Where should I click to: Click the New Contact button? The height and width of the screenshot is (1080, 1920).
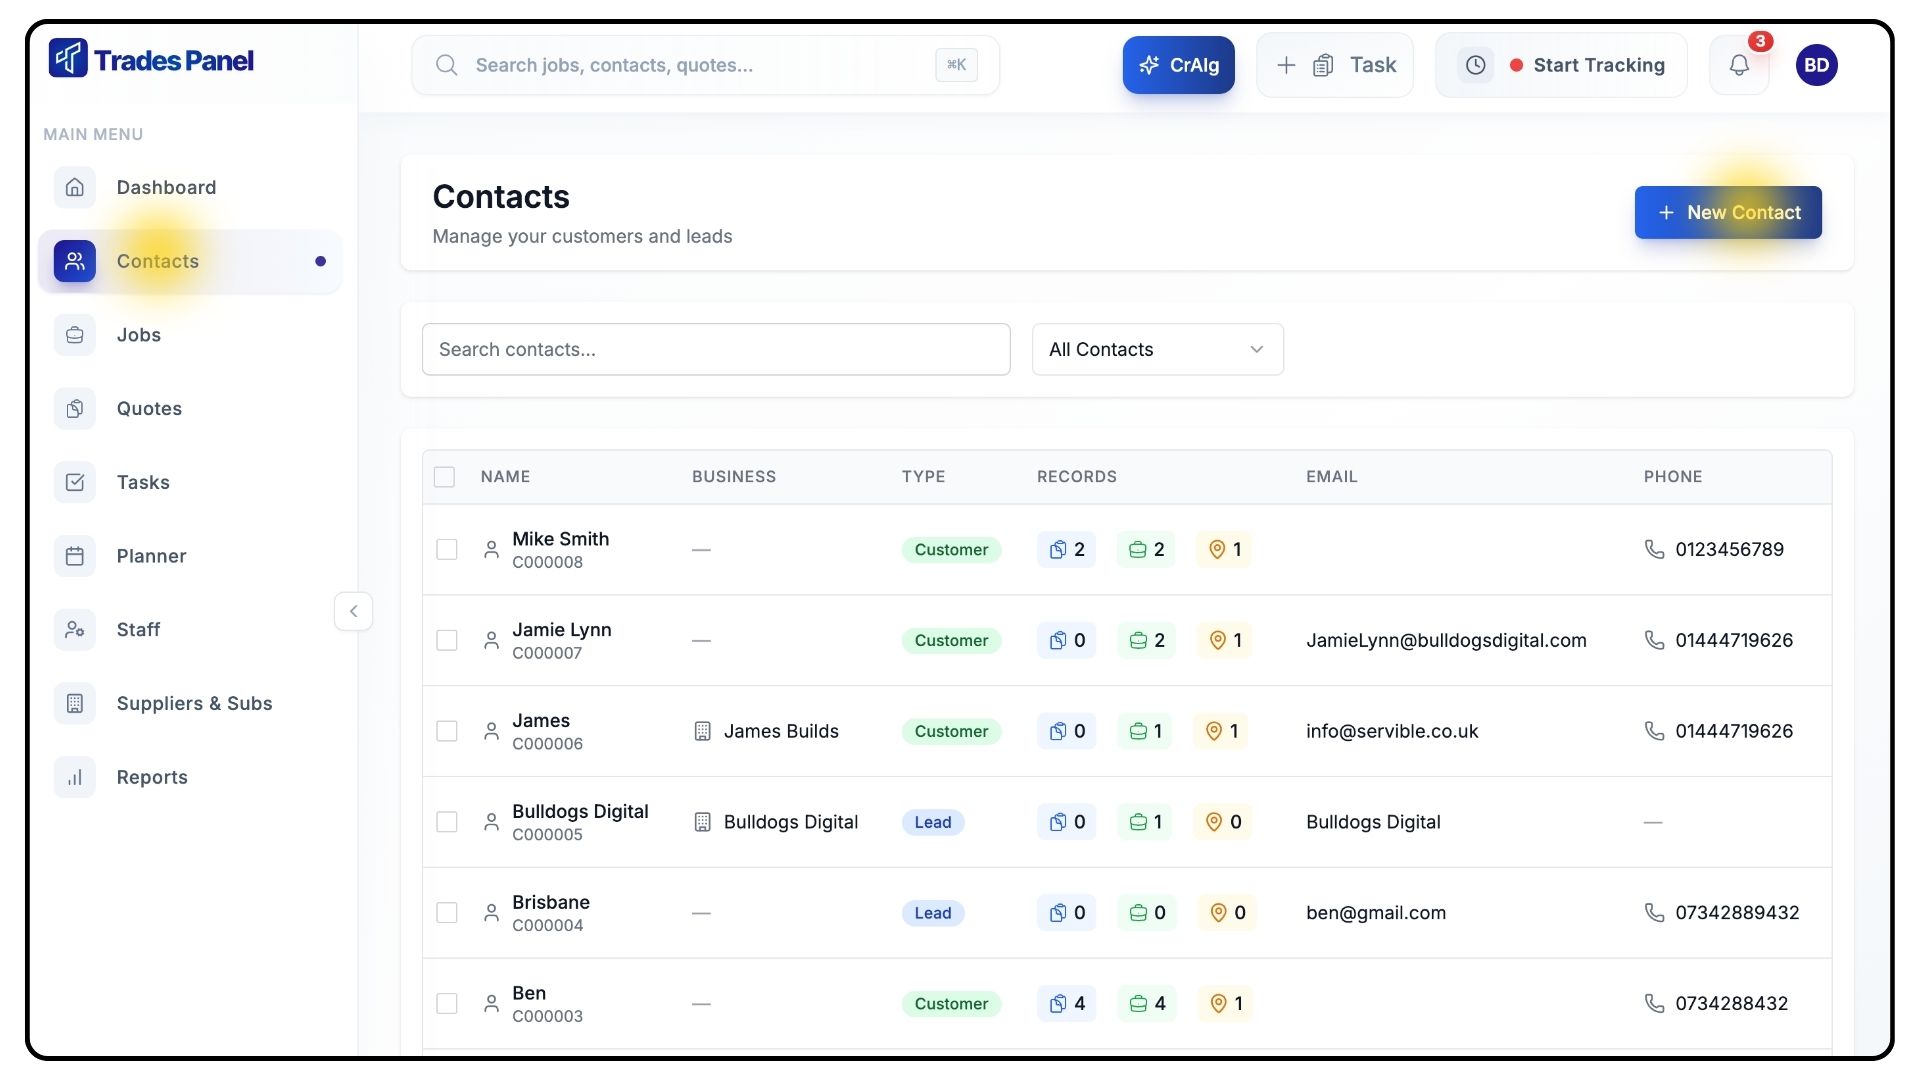click(x=1727, y=212)
